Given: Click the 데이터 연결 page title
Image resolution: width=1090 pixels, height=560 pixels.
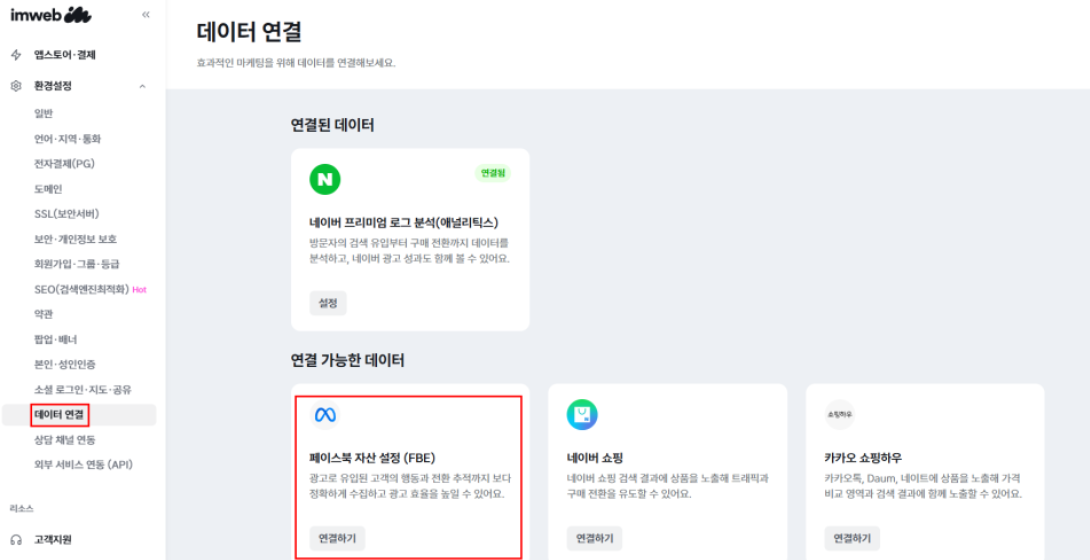Looking at the screenshot, I should click(x=249, y=33).
